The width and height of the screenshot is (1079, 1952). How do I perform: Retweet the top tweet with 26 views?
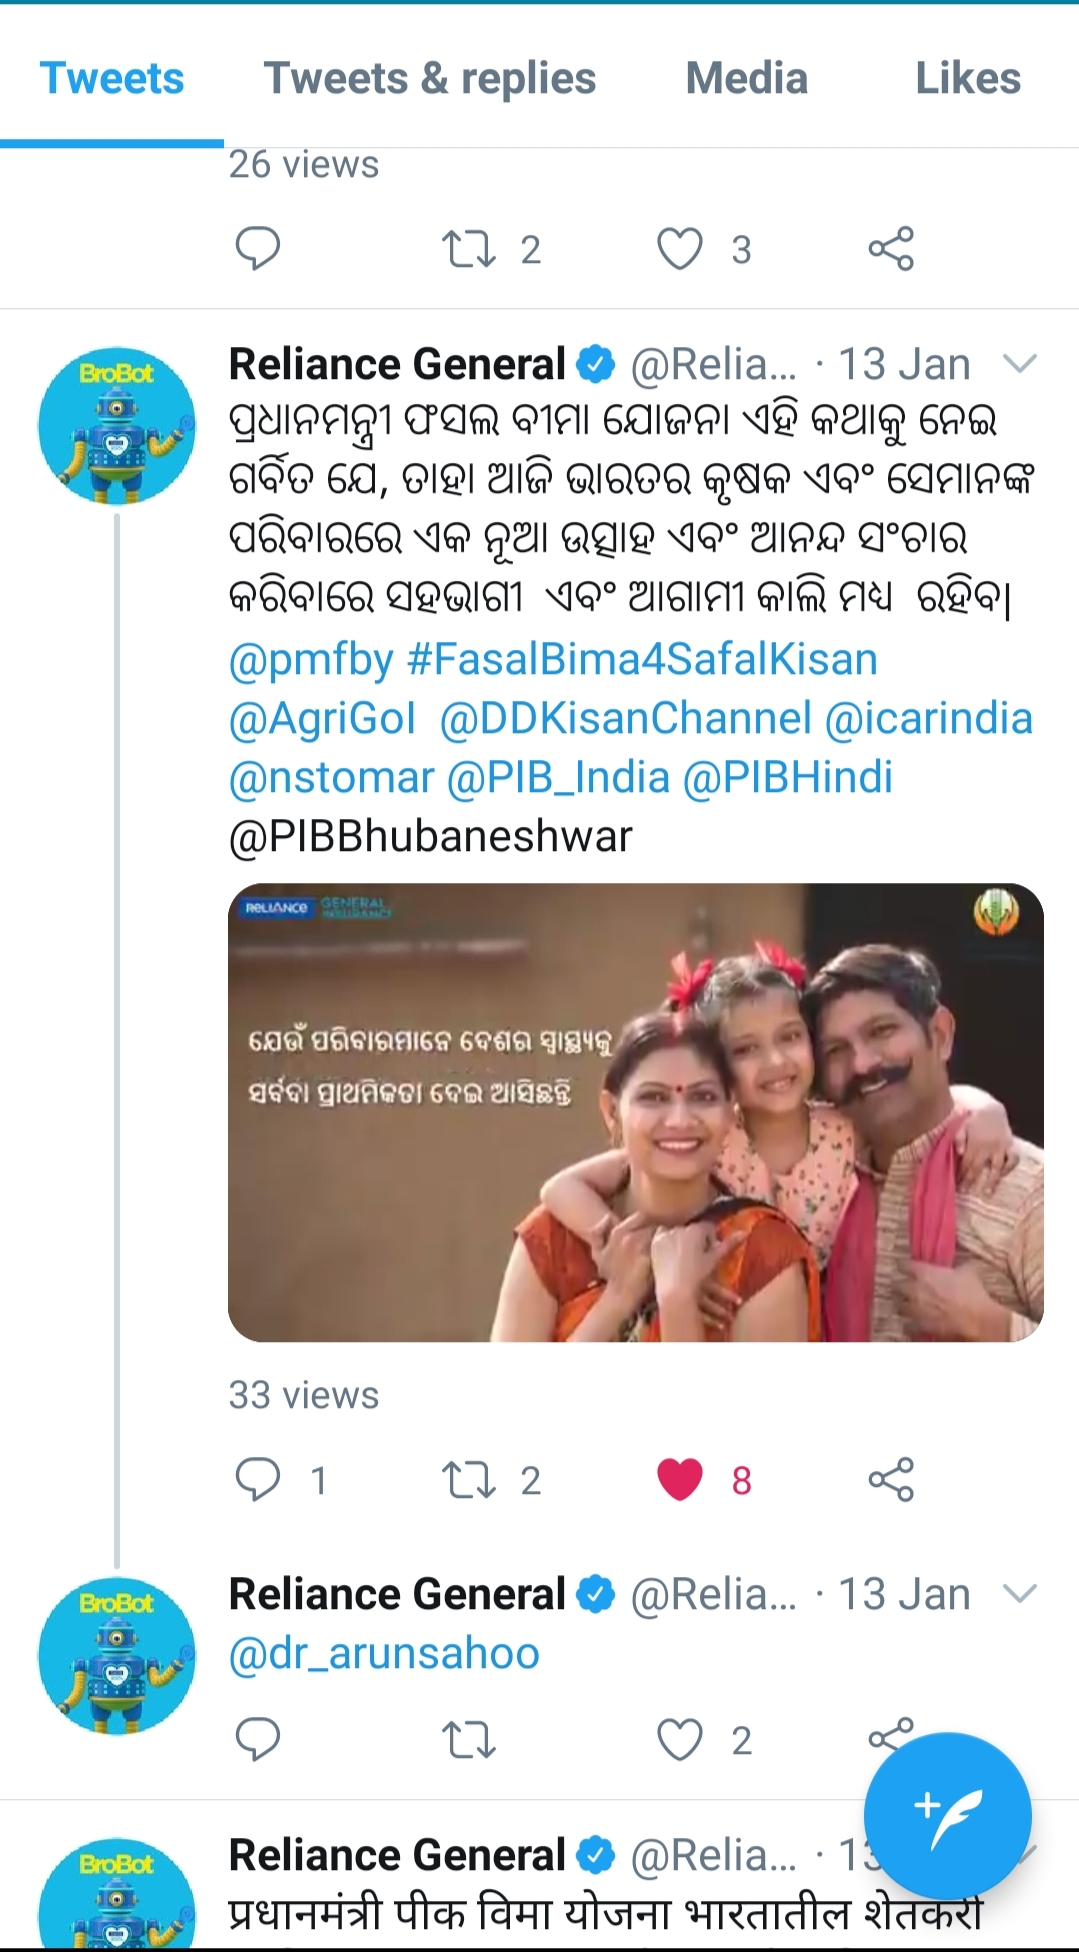point(469,249)
